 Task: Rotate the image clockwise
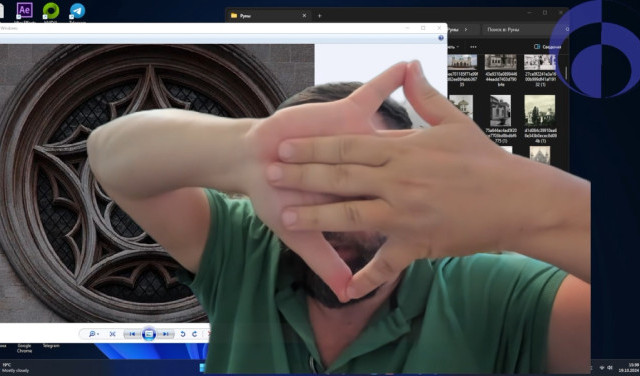tap(195, 334)
